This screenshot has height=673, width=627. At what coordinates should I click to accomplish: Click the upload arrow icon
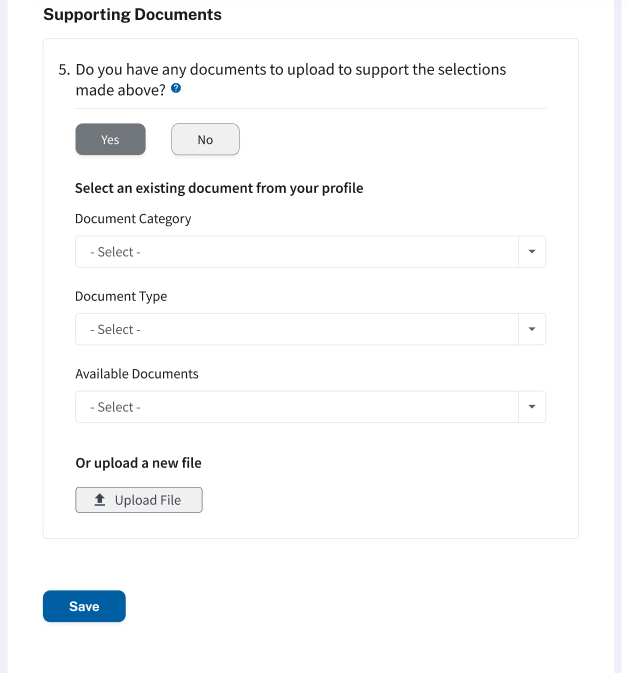pos(100,500)
